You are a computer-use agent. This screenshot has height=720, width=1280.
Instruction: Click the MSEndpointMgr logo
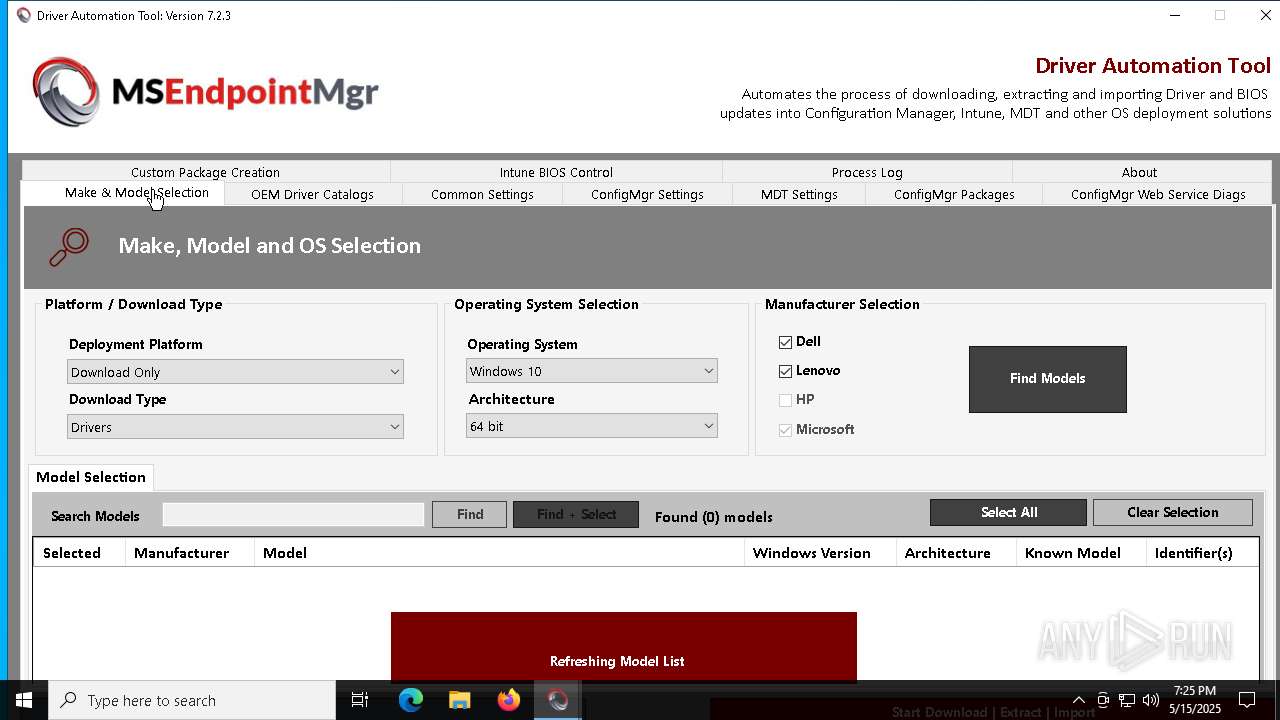point(206,91)
